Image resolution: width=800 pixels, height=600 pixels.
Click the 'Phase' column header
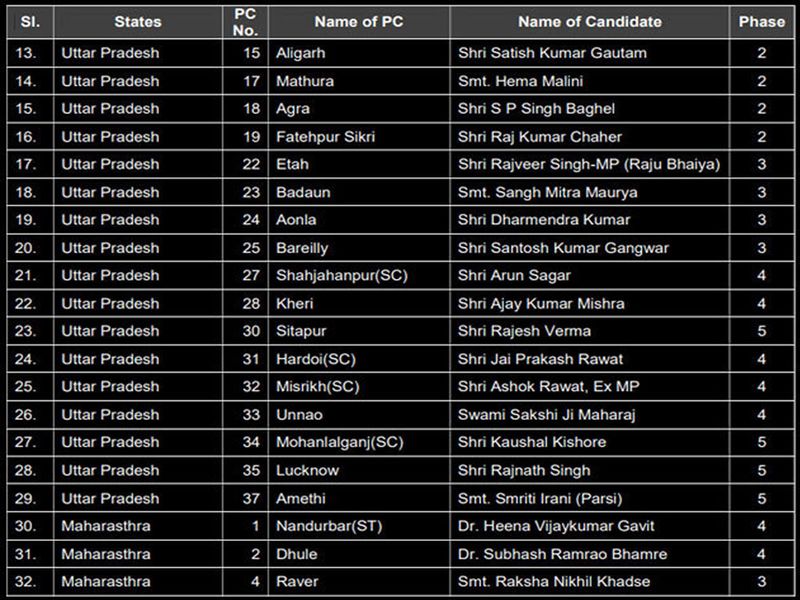(762, 21)
